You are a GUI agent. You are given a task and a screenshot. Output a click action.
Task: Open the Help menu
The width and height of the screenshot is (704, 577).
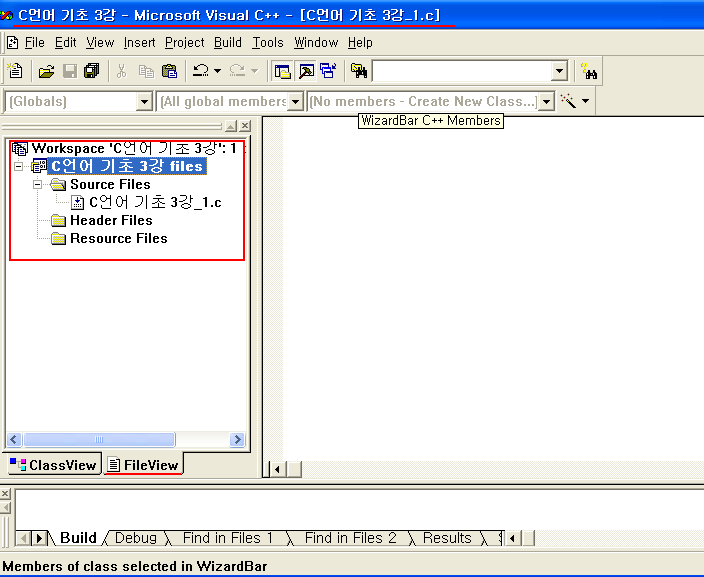click(x=360, y=43)
